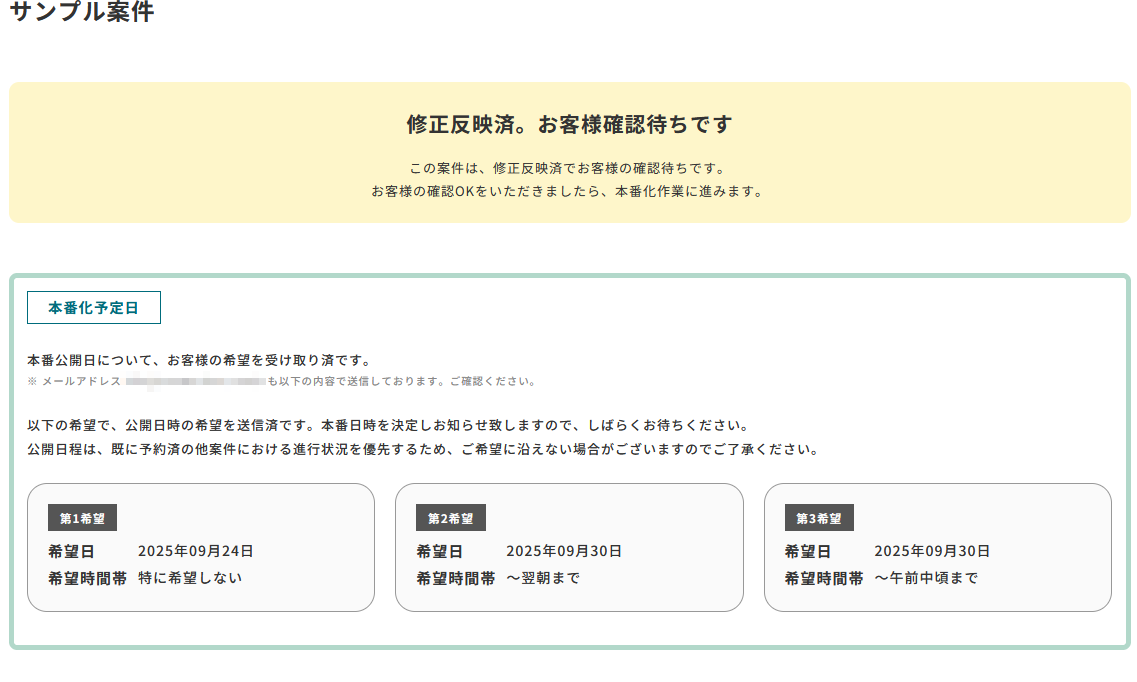Viewport: 1137px width, 682px height.
Task: Click the 希望時間帯 label in the 第1希望 card
Action: tap(87, 578)
